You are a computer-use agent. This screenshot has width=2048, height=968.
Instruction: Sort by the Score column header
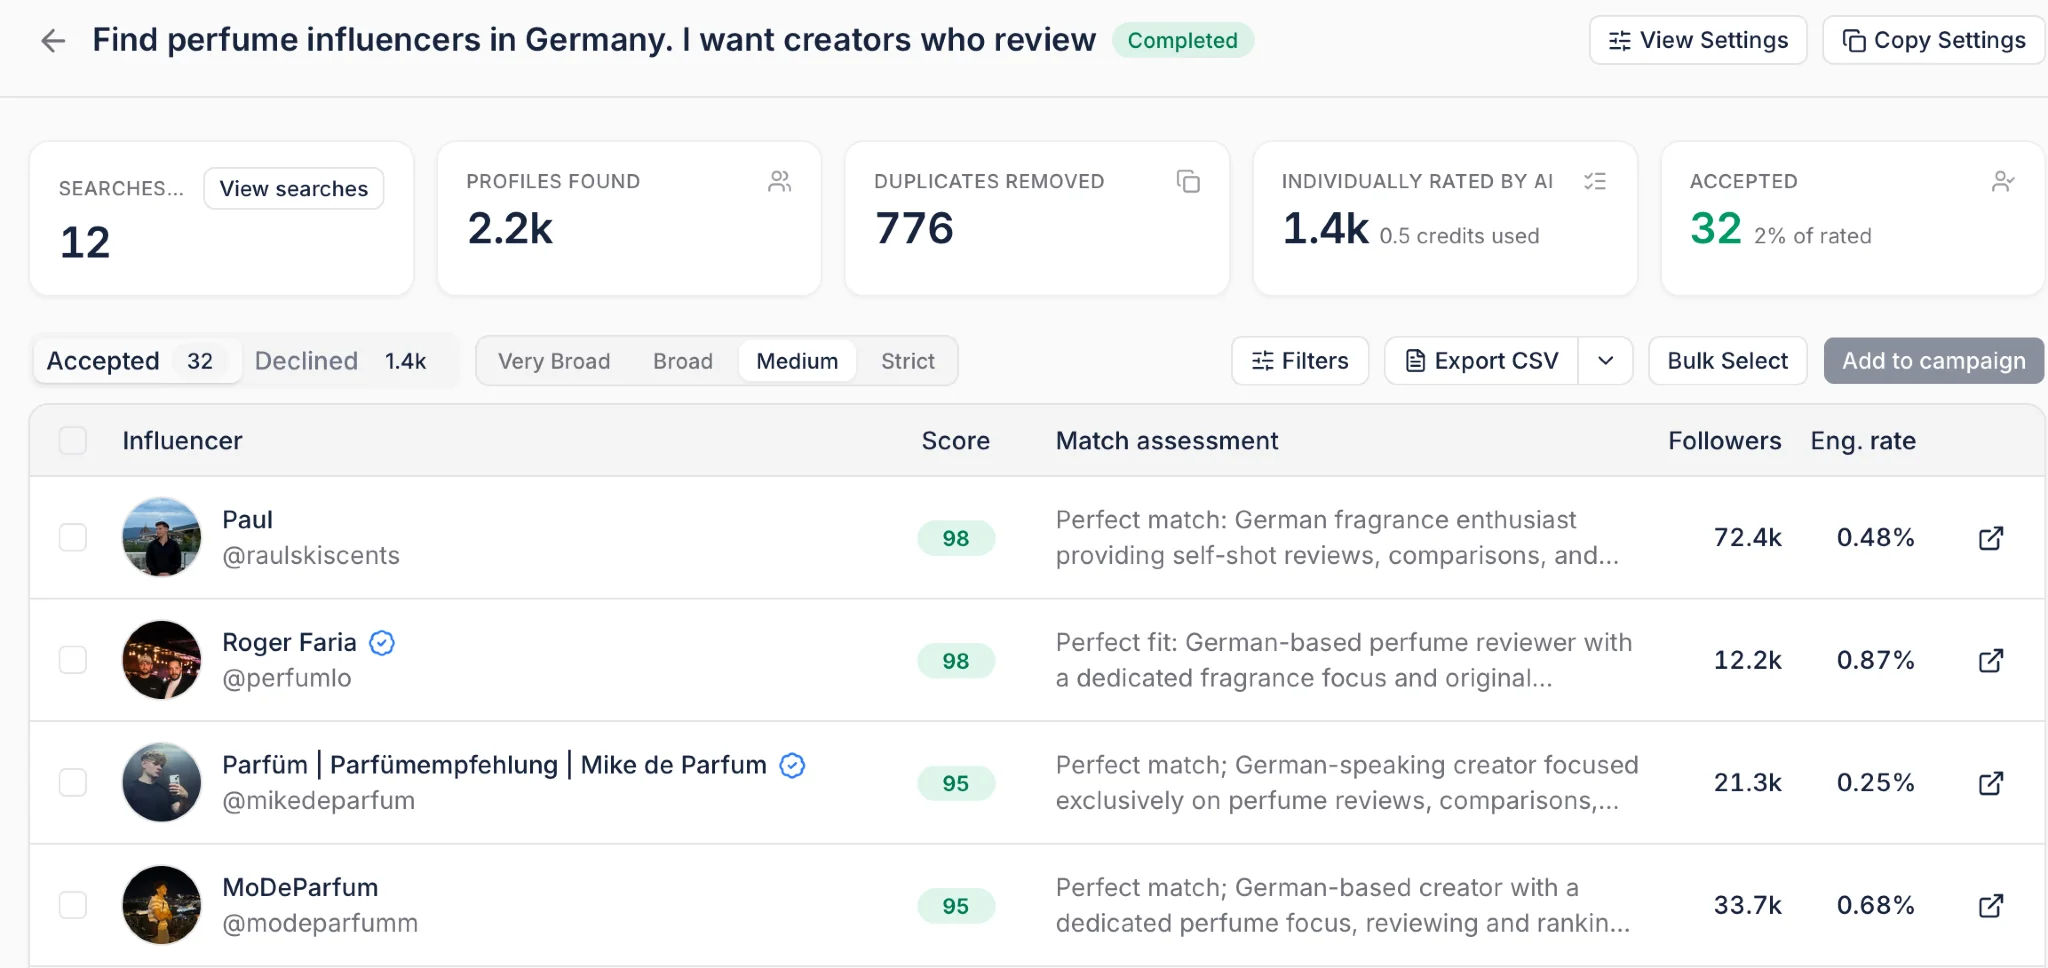(956, 441)
